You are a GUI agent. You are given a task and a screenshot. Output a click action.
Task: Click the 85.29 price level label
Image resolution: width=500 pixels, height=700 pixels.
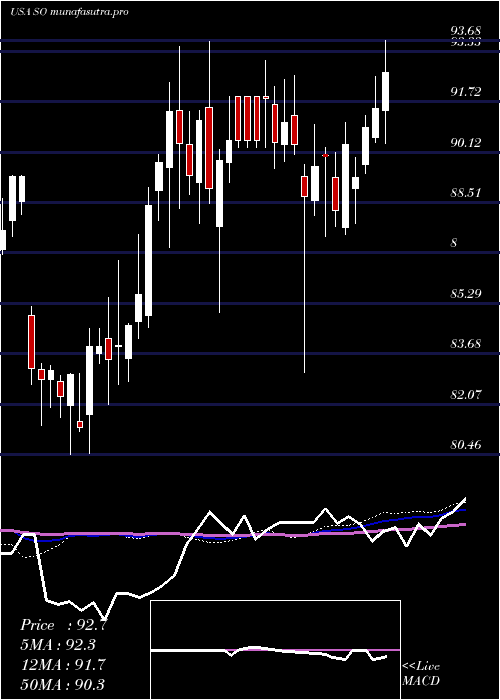pos(466,294)
